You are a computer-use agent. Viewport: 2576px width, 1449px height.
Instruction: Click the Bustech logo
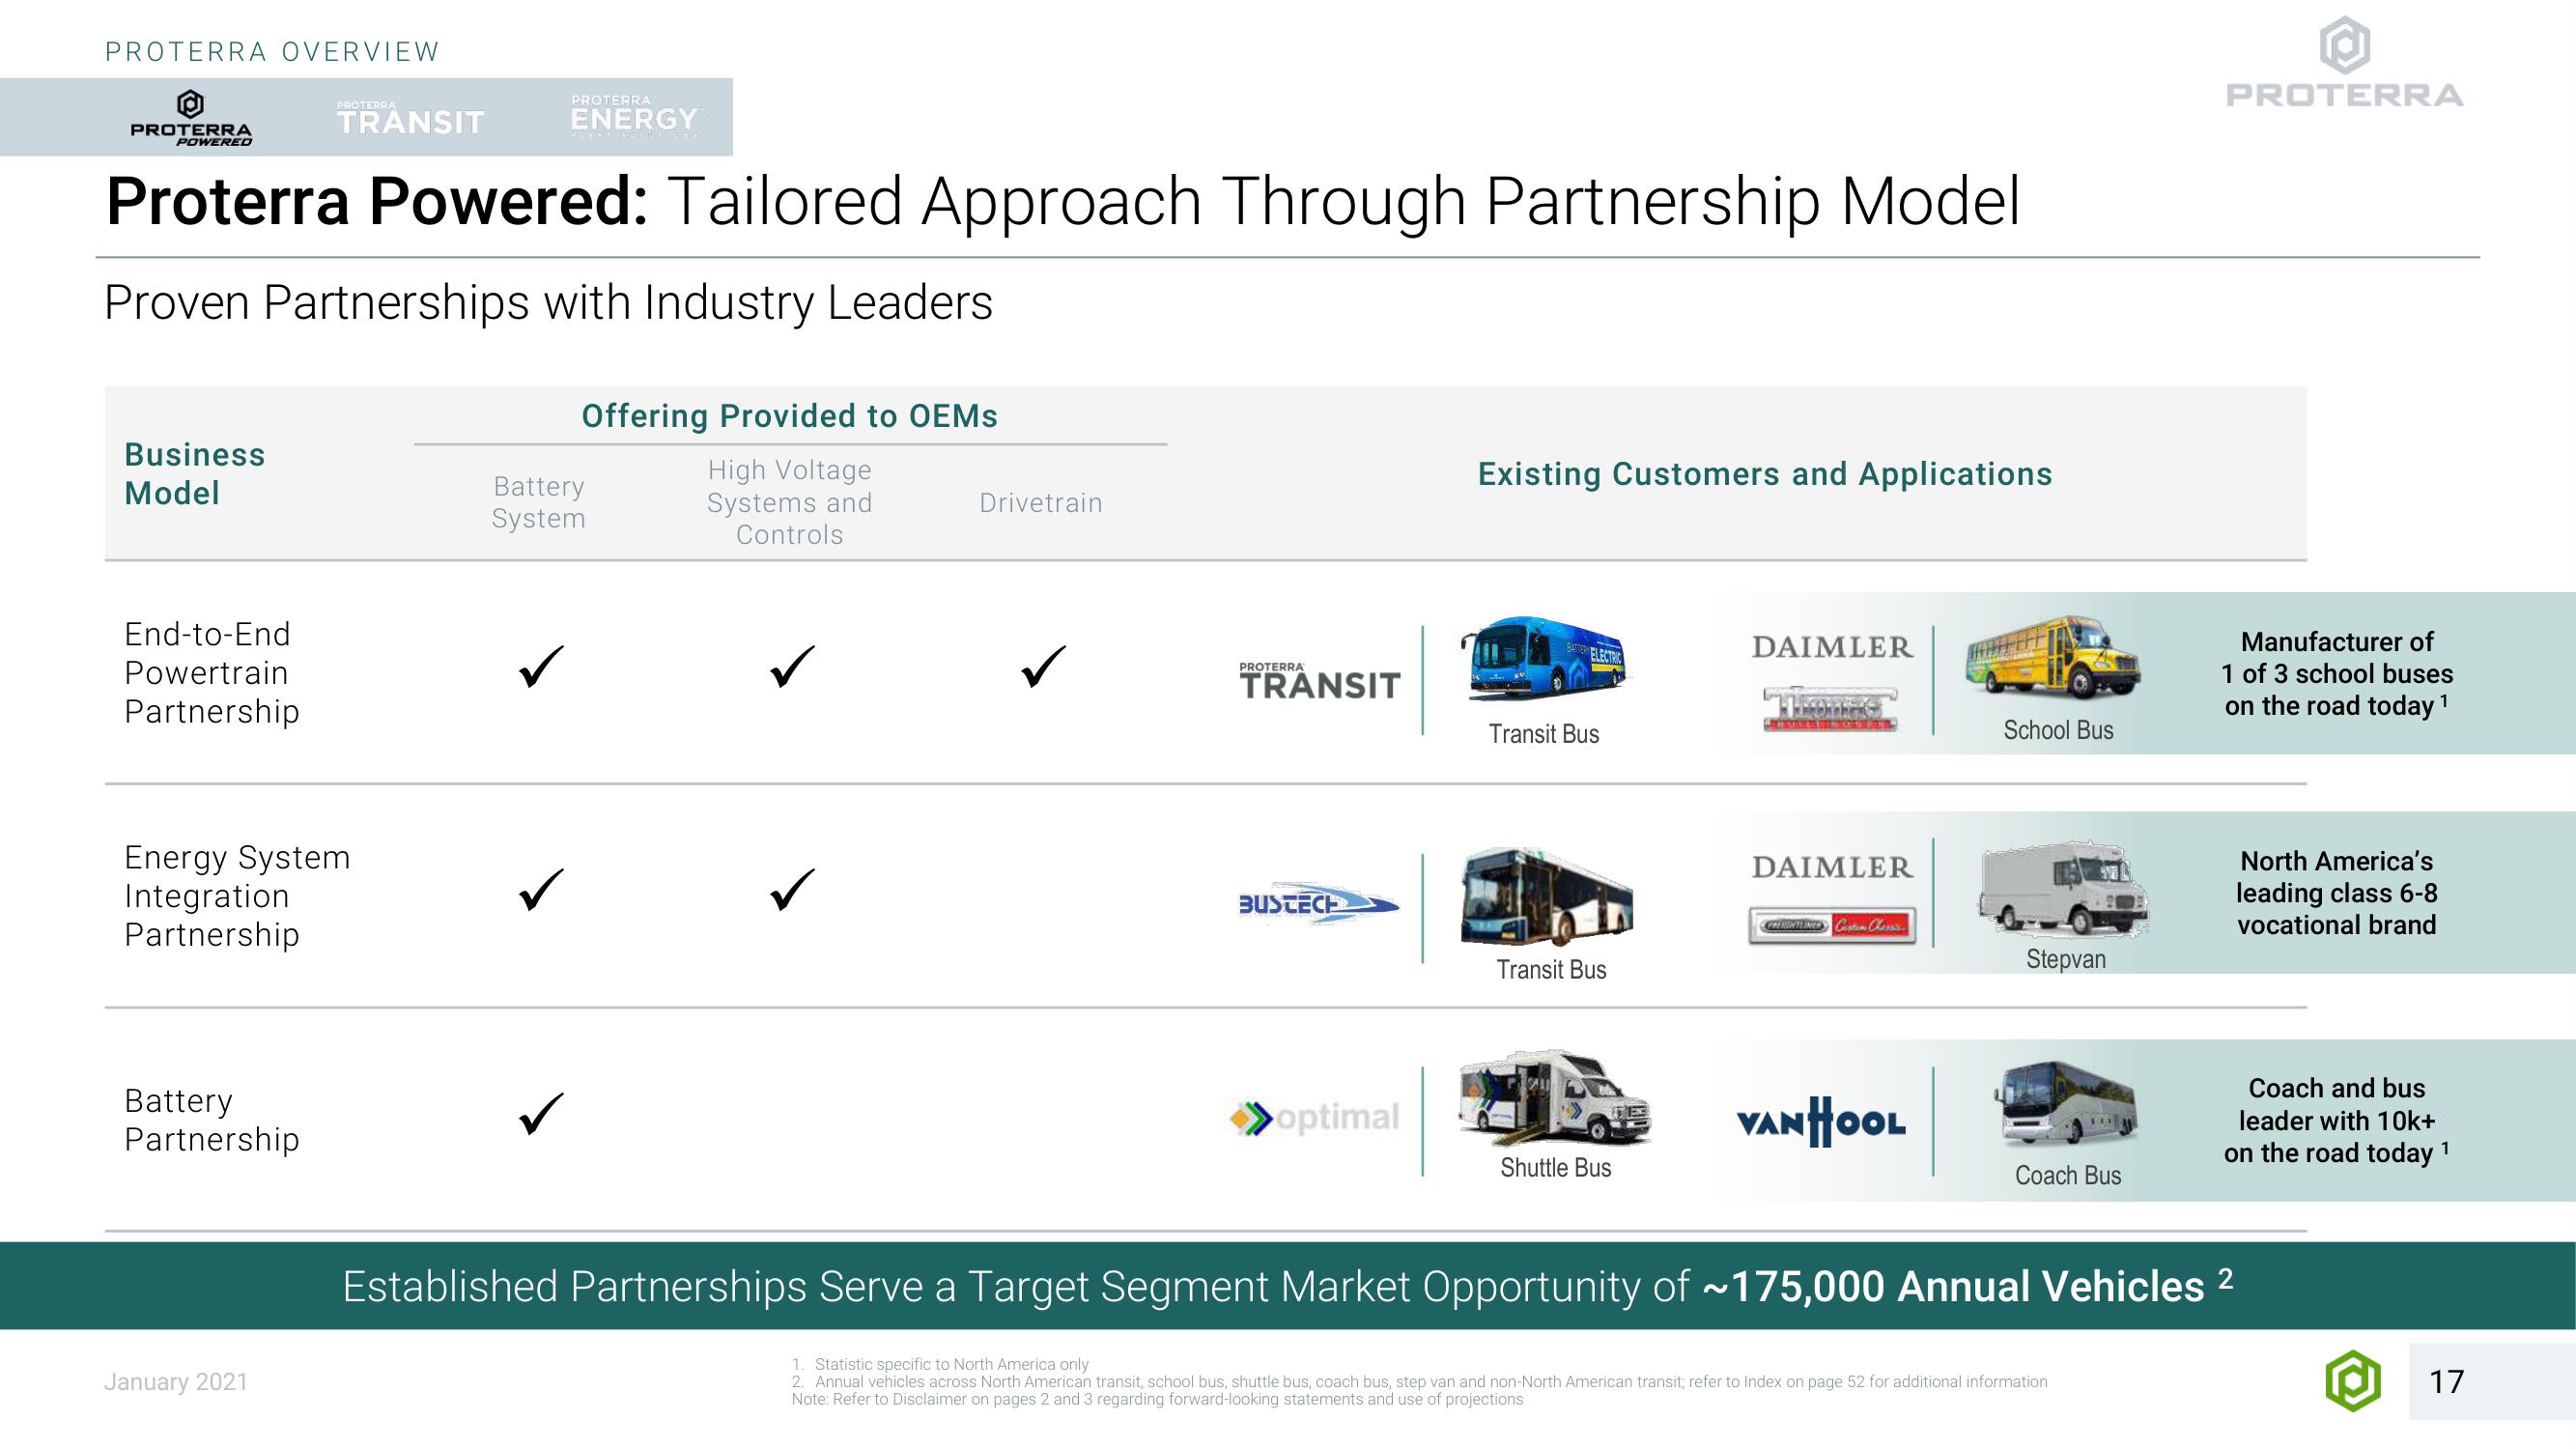click(1318, 904)
